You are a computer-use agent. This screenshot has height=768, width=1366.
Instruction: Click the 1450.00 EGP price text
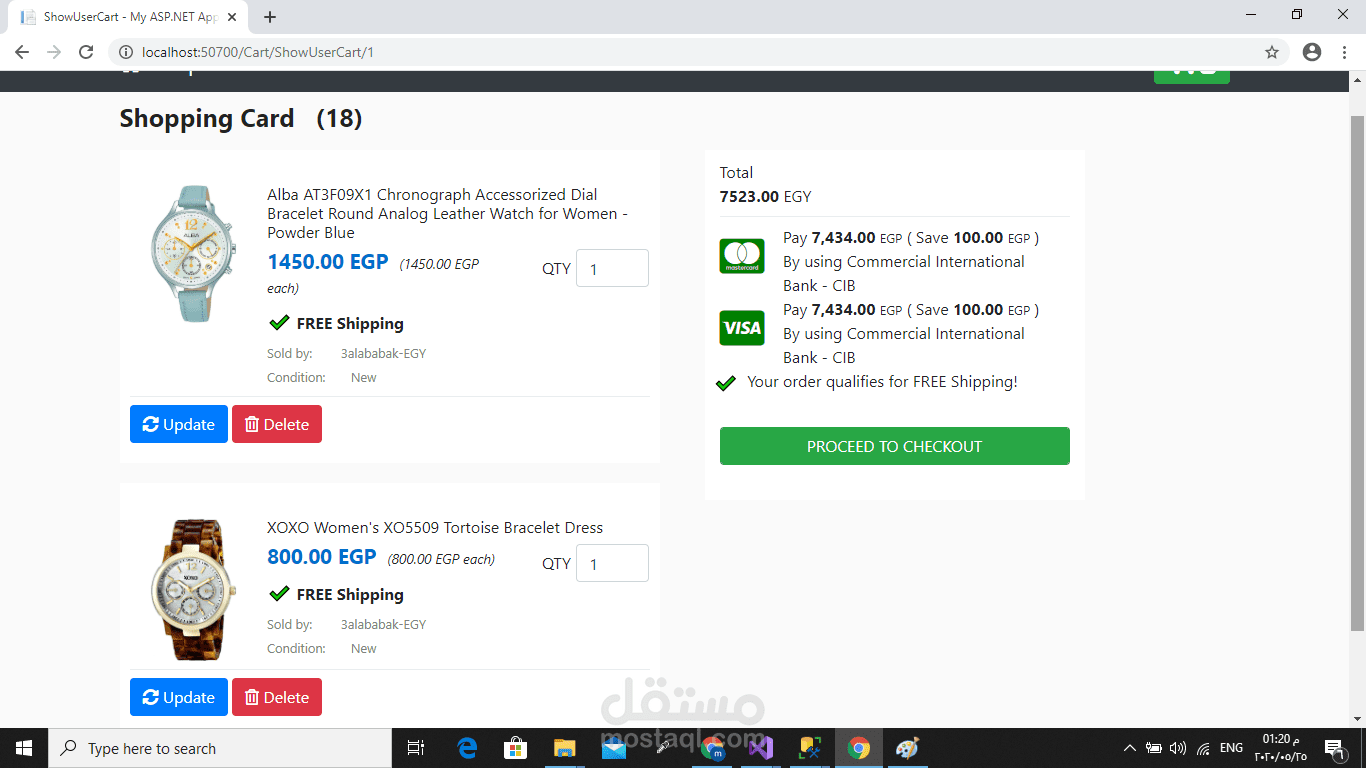(328, 262)
